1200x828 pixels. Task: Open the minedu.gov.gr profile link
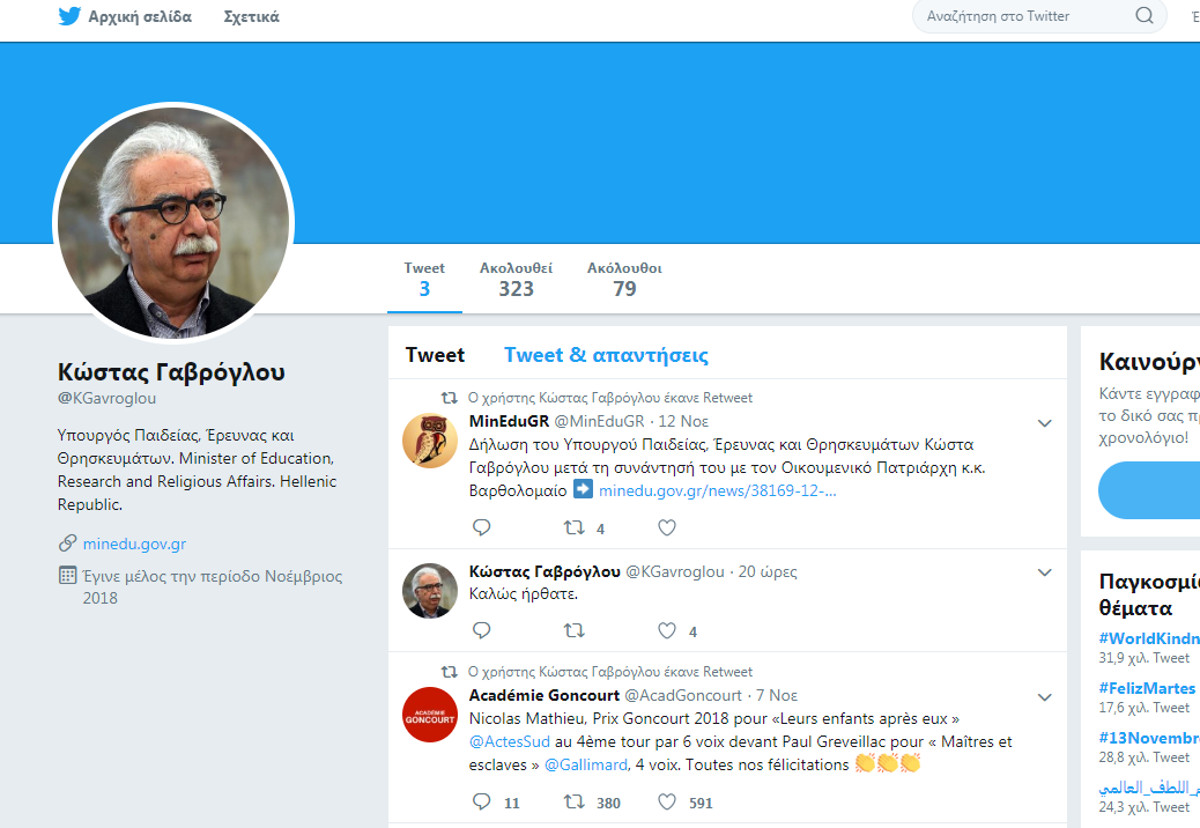134,544
